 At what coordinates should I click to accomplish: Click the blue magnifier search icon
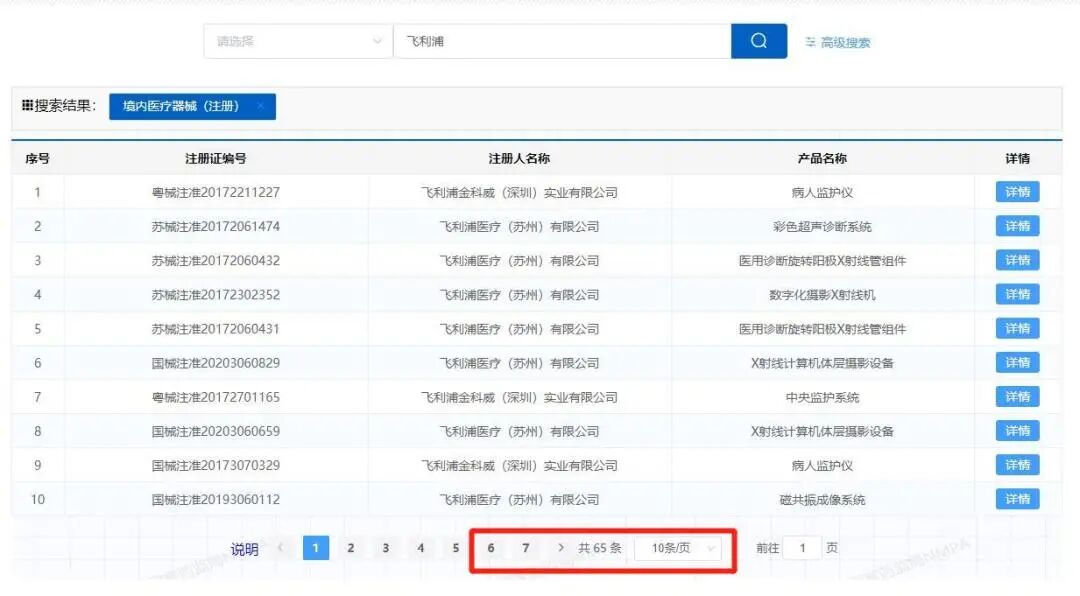point(759,41)
